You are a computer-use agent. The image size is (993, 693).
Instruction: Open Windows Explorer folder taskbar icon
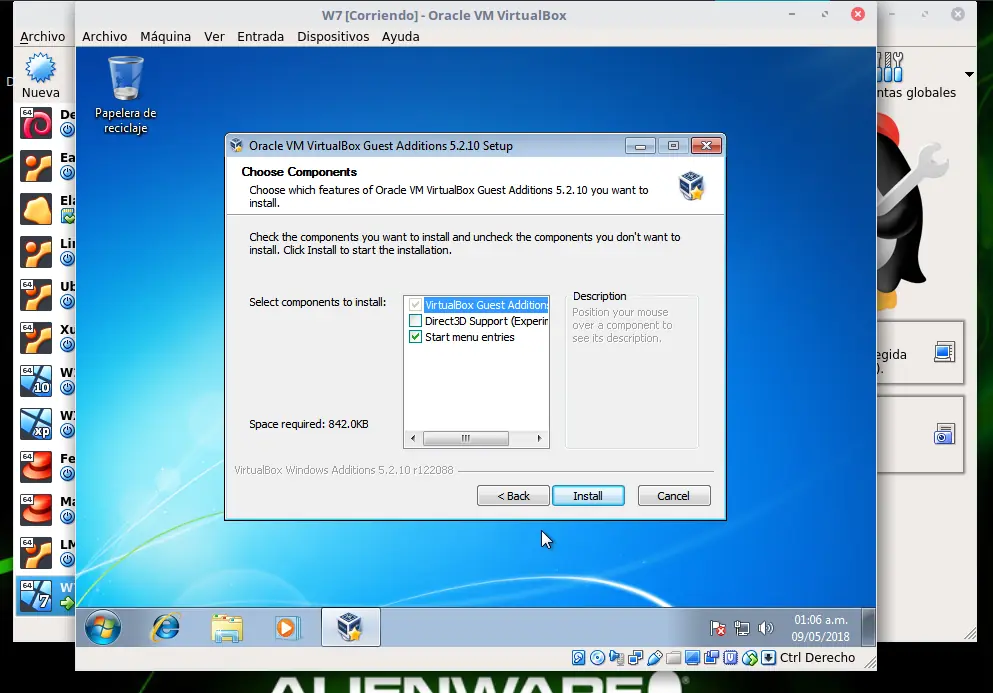227,628
